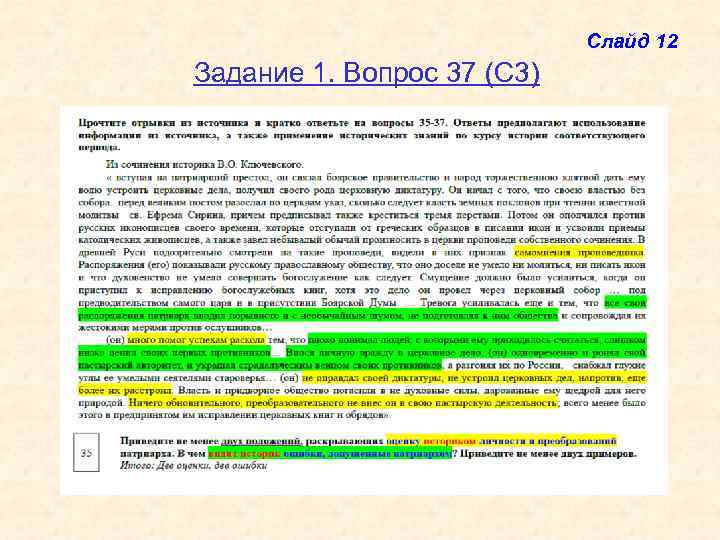Click the question number box '35'
This screenshot has width=720, height=540.
coord(86,453)
